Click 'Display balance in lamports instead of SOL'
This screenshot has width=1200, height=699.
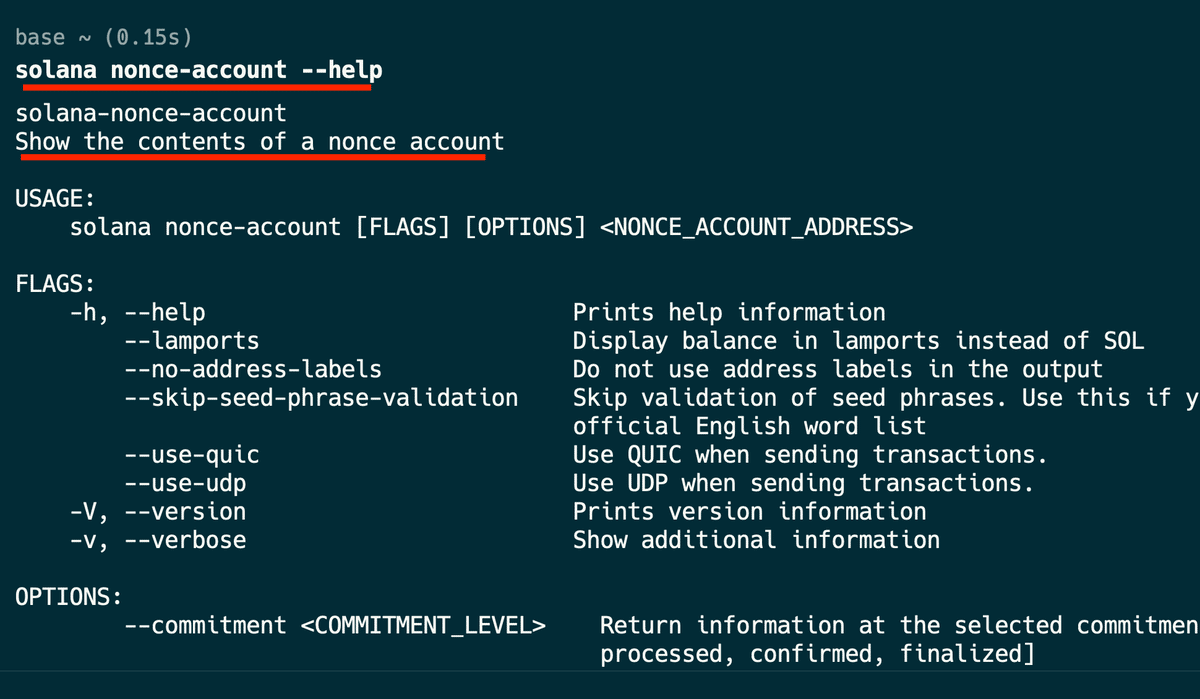(859, 341)
